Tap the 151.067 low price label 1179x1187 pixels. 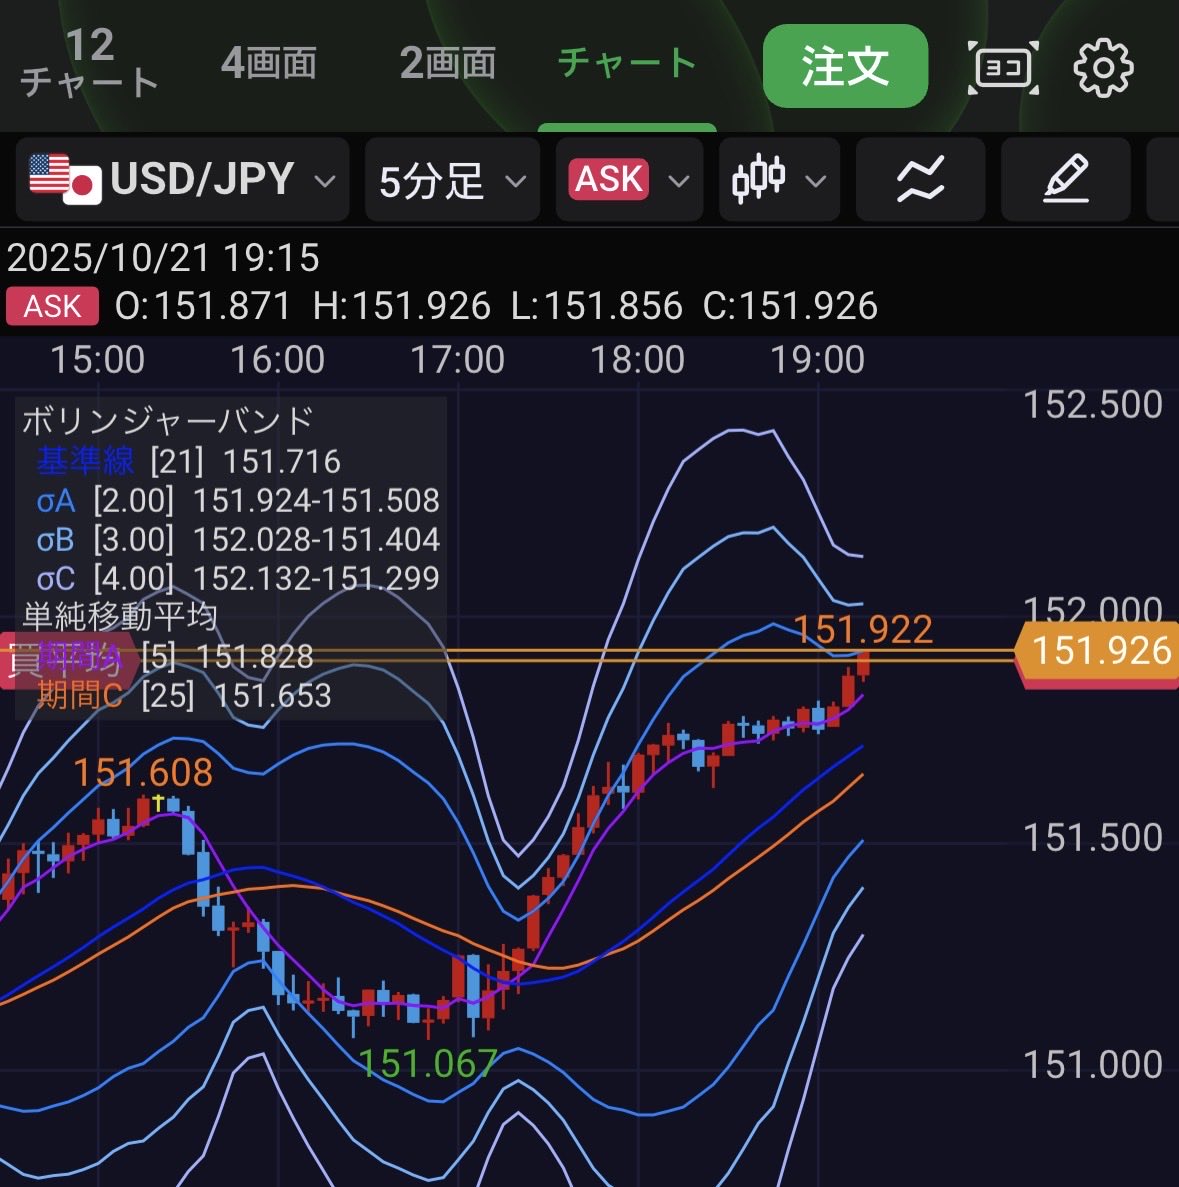[427, 1064]
